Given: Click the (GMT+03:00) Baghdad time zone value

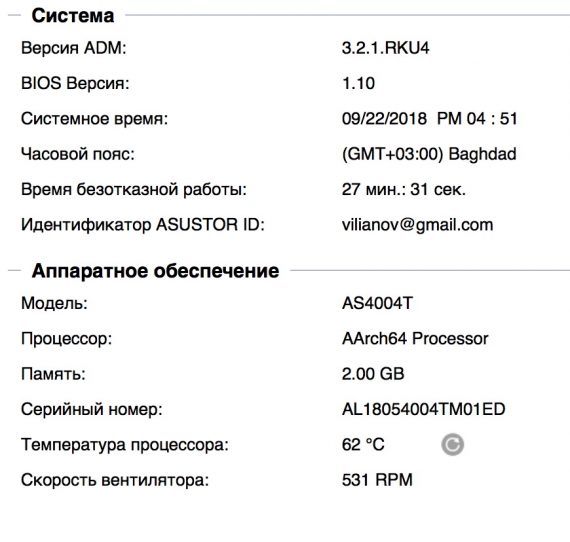Looking at the screenshot, I should pos(429,154).
